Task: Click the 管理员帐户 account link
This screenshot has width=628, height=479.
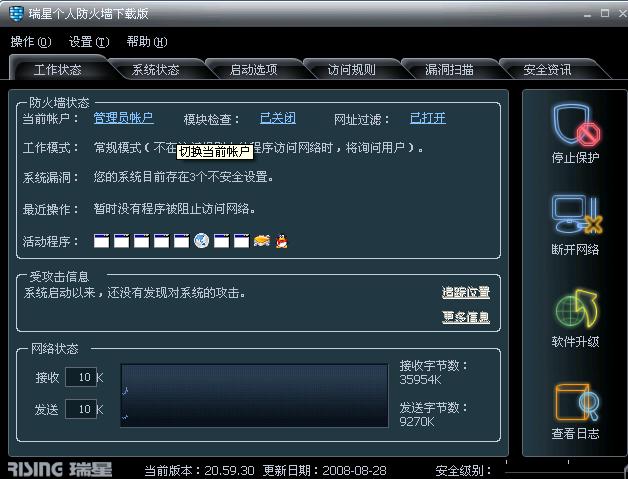Action: pos(123,118)
